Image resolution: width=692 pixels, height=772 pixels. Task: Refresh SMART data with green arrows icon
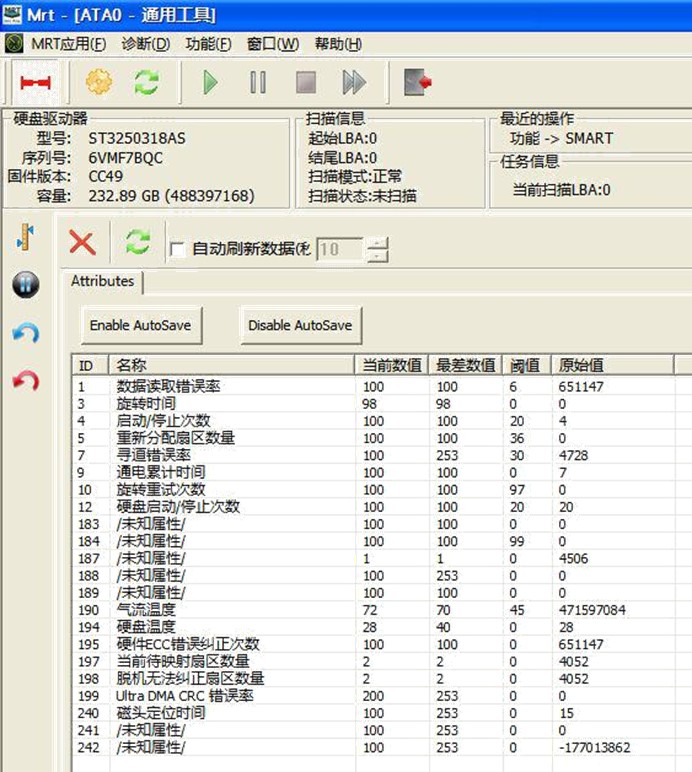(x=137, y=242)
